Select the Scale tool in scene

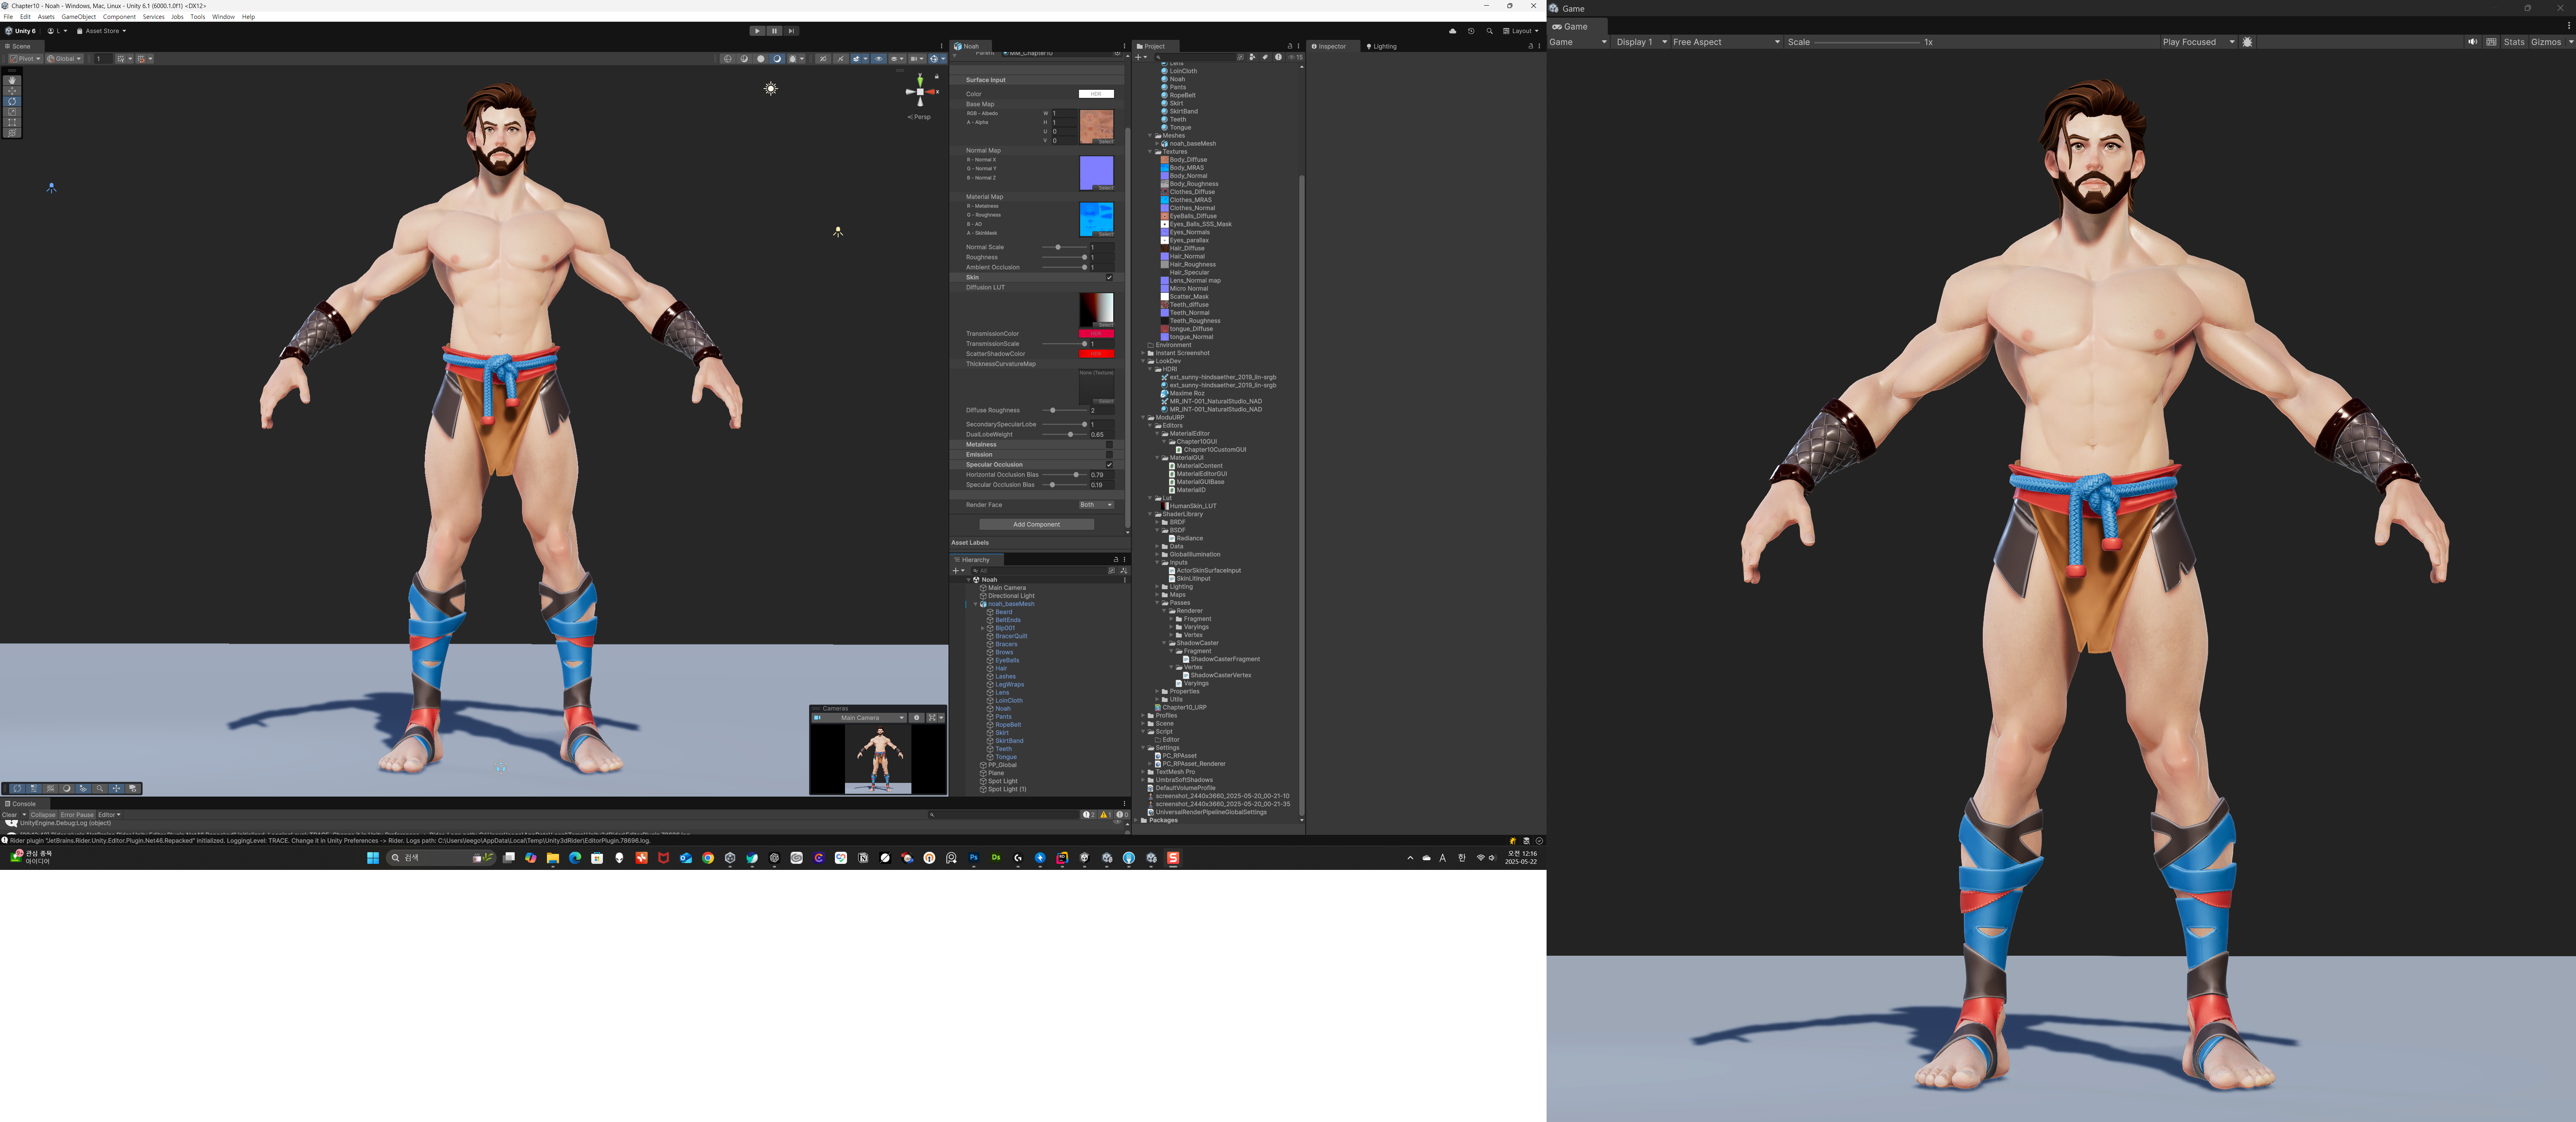coord(12,112)
